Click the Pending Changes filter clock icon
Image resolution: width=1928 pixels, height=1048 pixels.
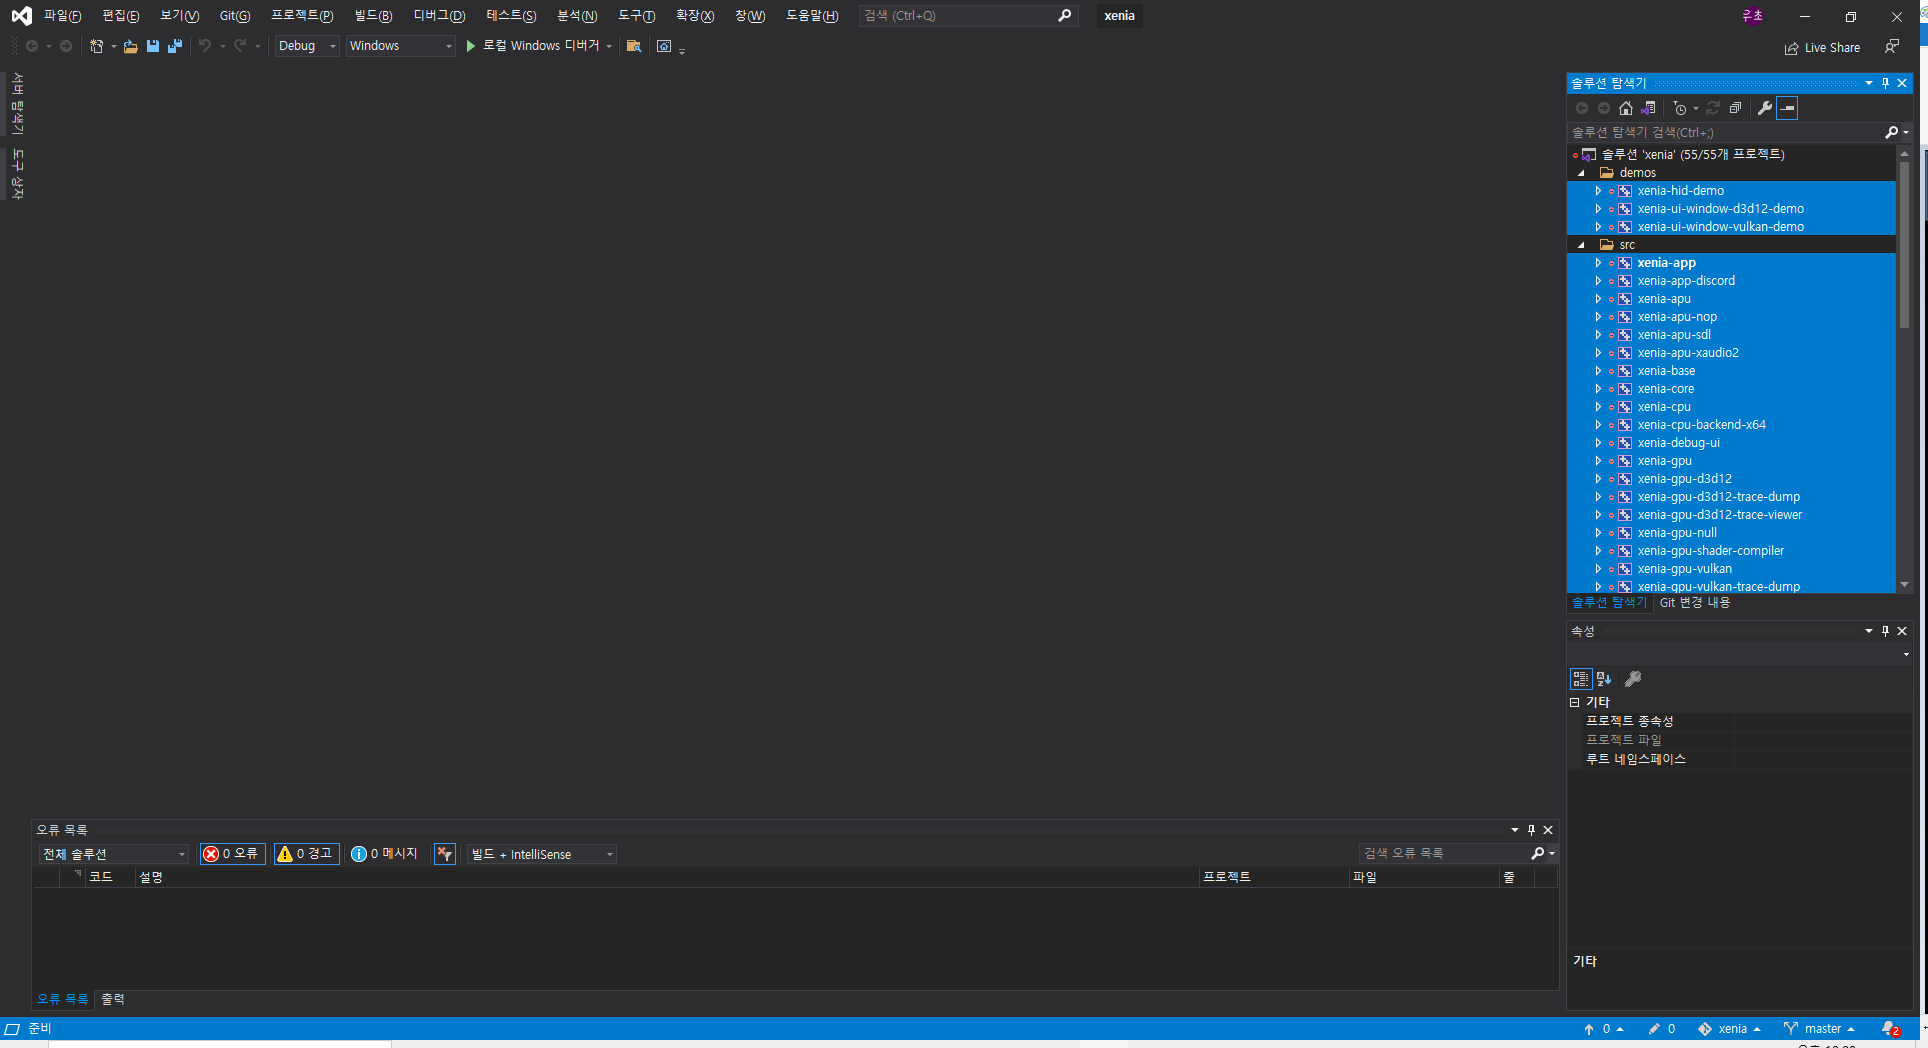(1680, 108)
